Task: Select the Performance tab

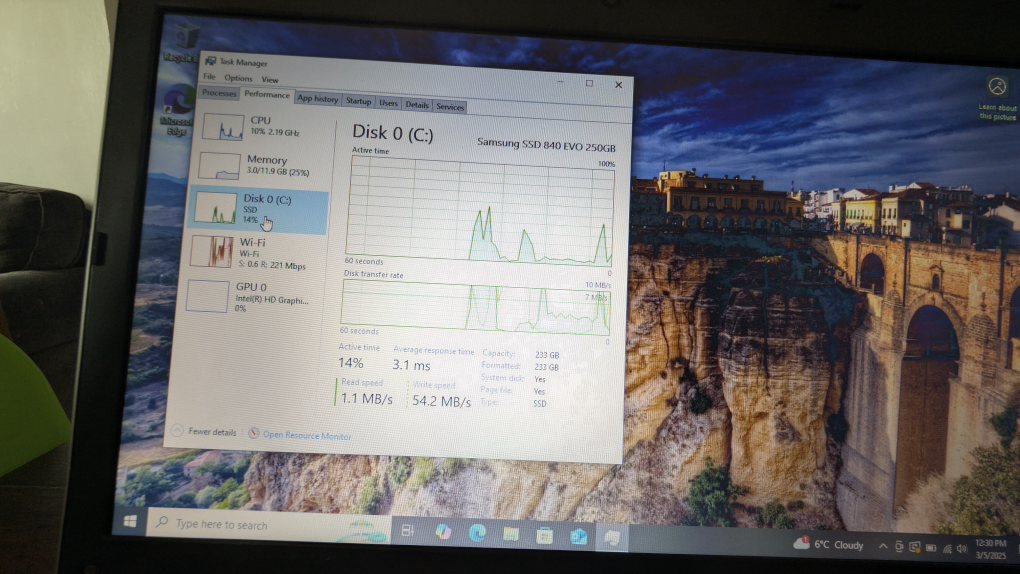Action: (x=267, y=95)
